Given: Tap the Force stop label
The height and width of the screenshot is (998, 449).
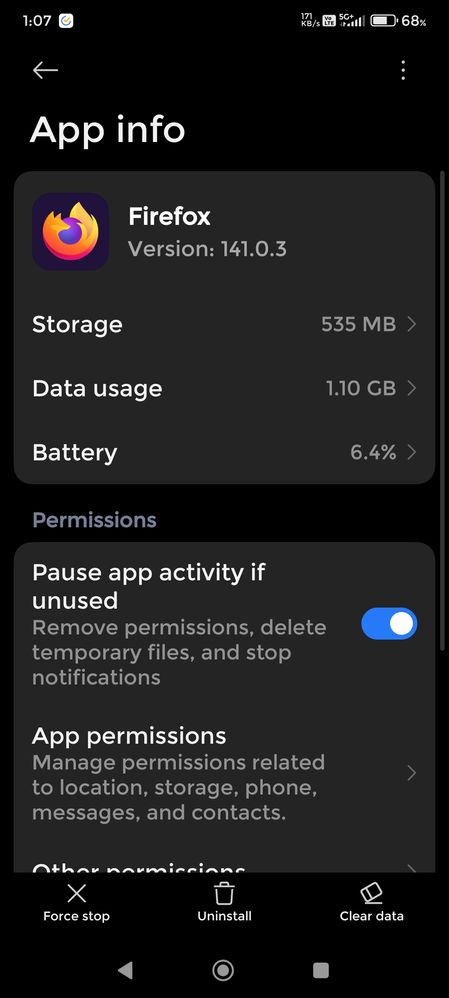Looking at the screenshot, I should [76, 916].
